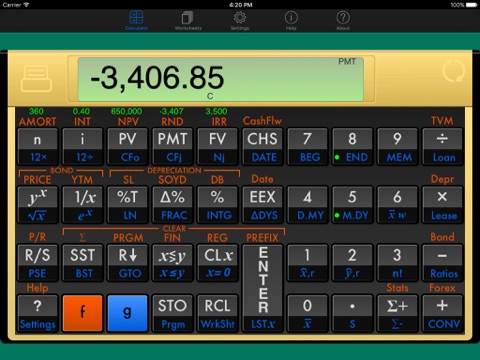The height and width of the screenshot is (360, 480).
Task: Tap the CHS change sign key
Action: tap(262, 146)
